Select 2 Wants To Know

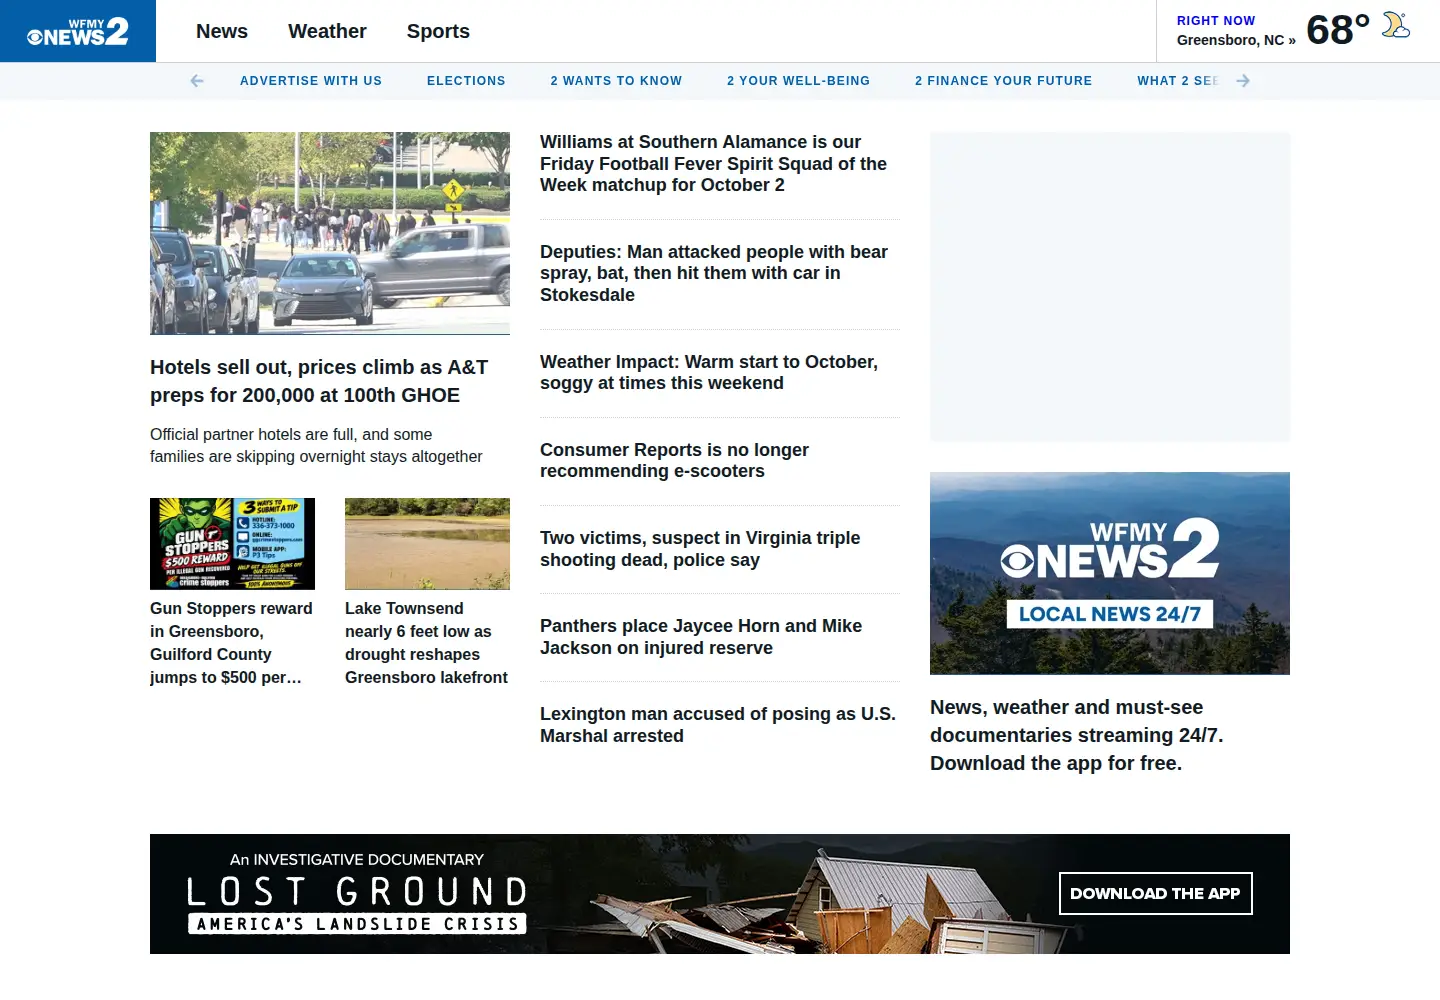[616, 81]
